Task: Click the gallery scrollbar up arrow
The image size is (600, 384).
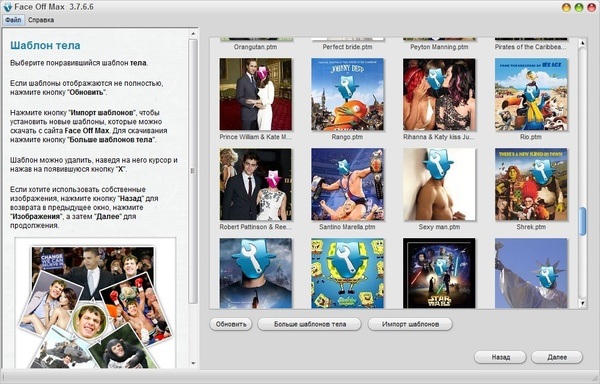Action: [x=582, y=43]
